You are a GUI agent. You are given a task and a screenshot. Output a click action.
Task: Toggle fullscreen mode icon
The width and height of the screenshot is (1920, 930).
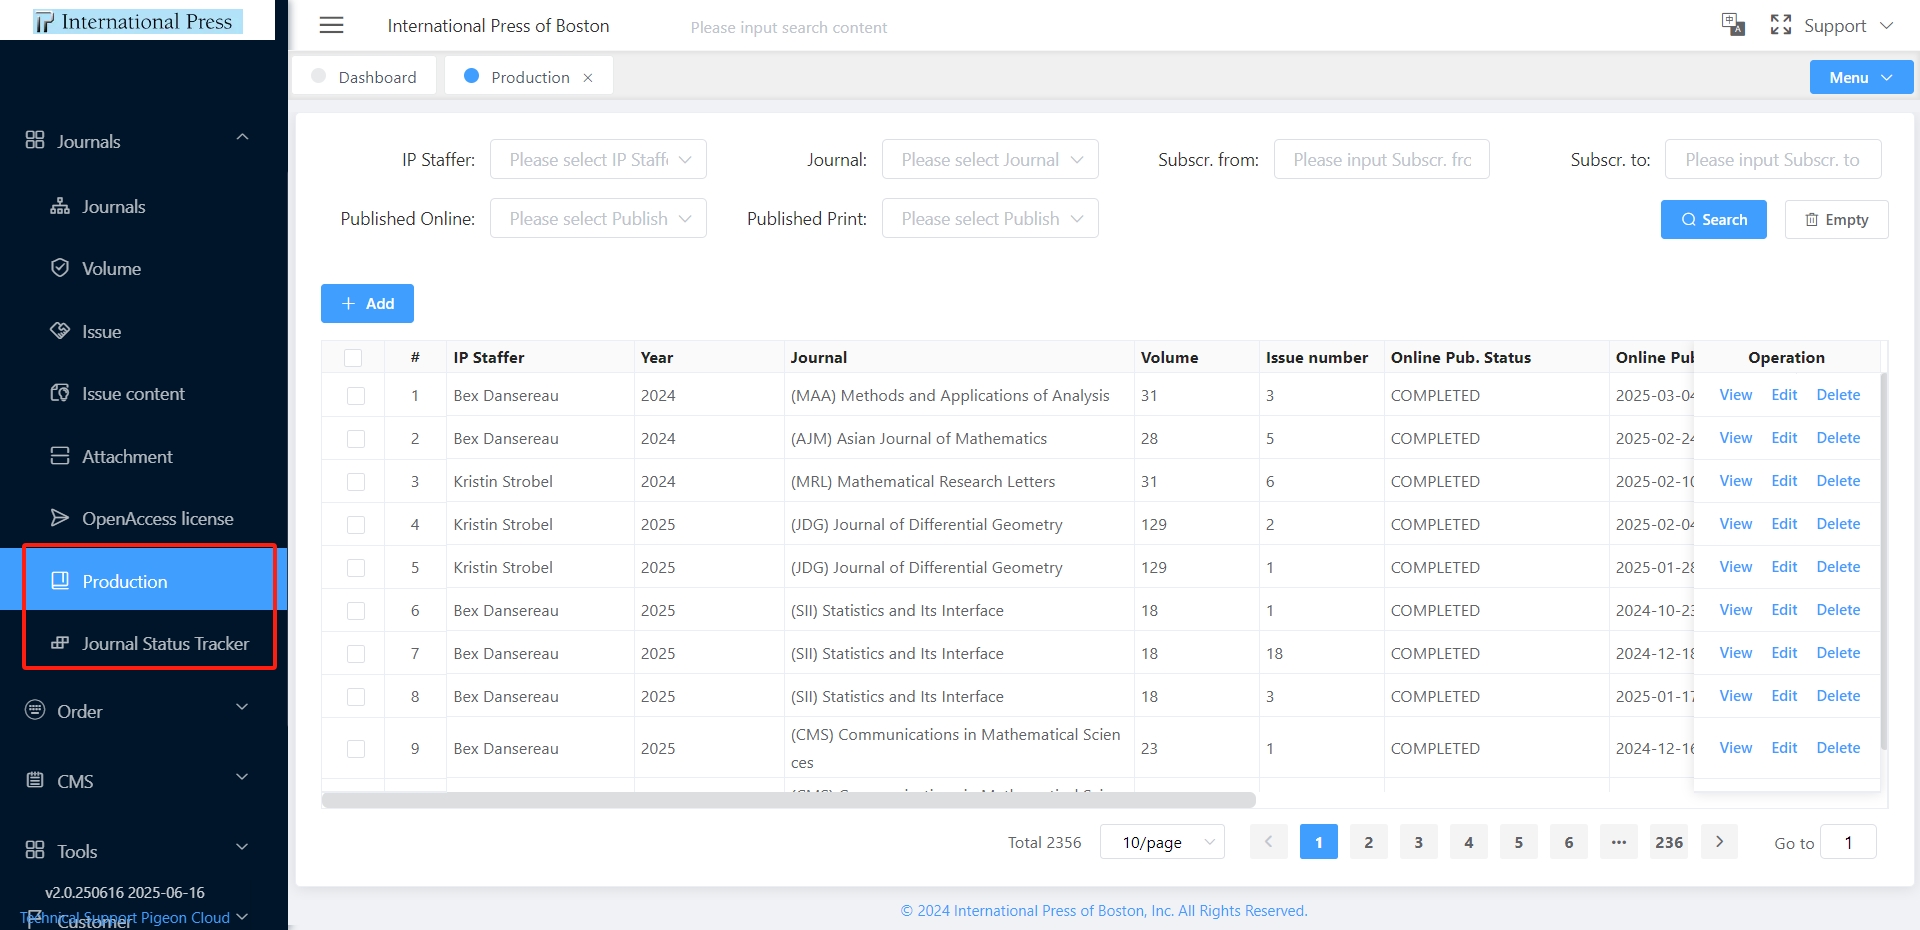tap(1781, 25)
